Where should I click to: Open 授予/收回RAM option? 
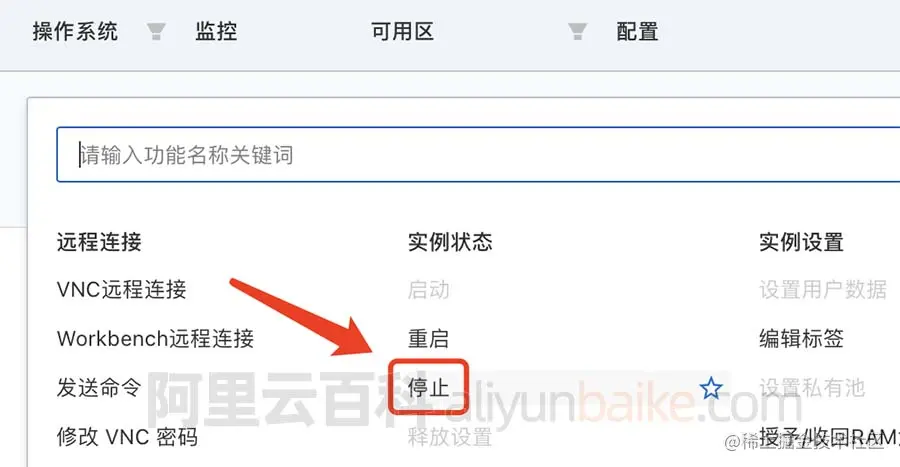click(x=829, y=437)
